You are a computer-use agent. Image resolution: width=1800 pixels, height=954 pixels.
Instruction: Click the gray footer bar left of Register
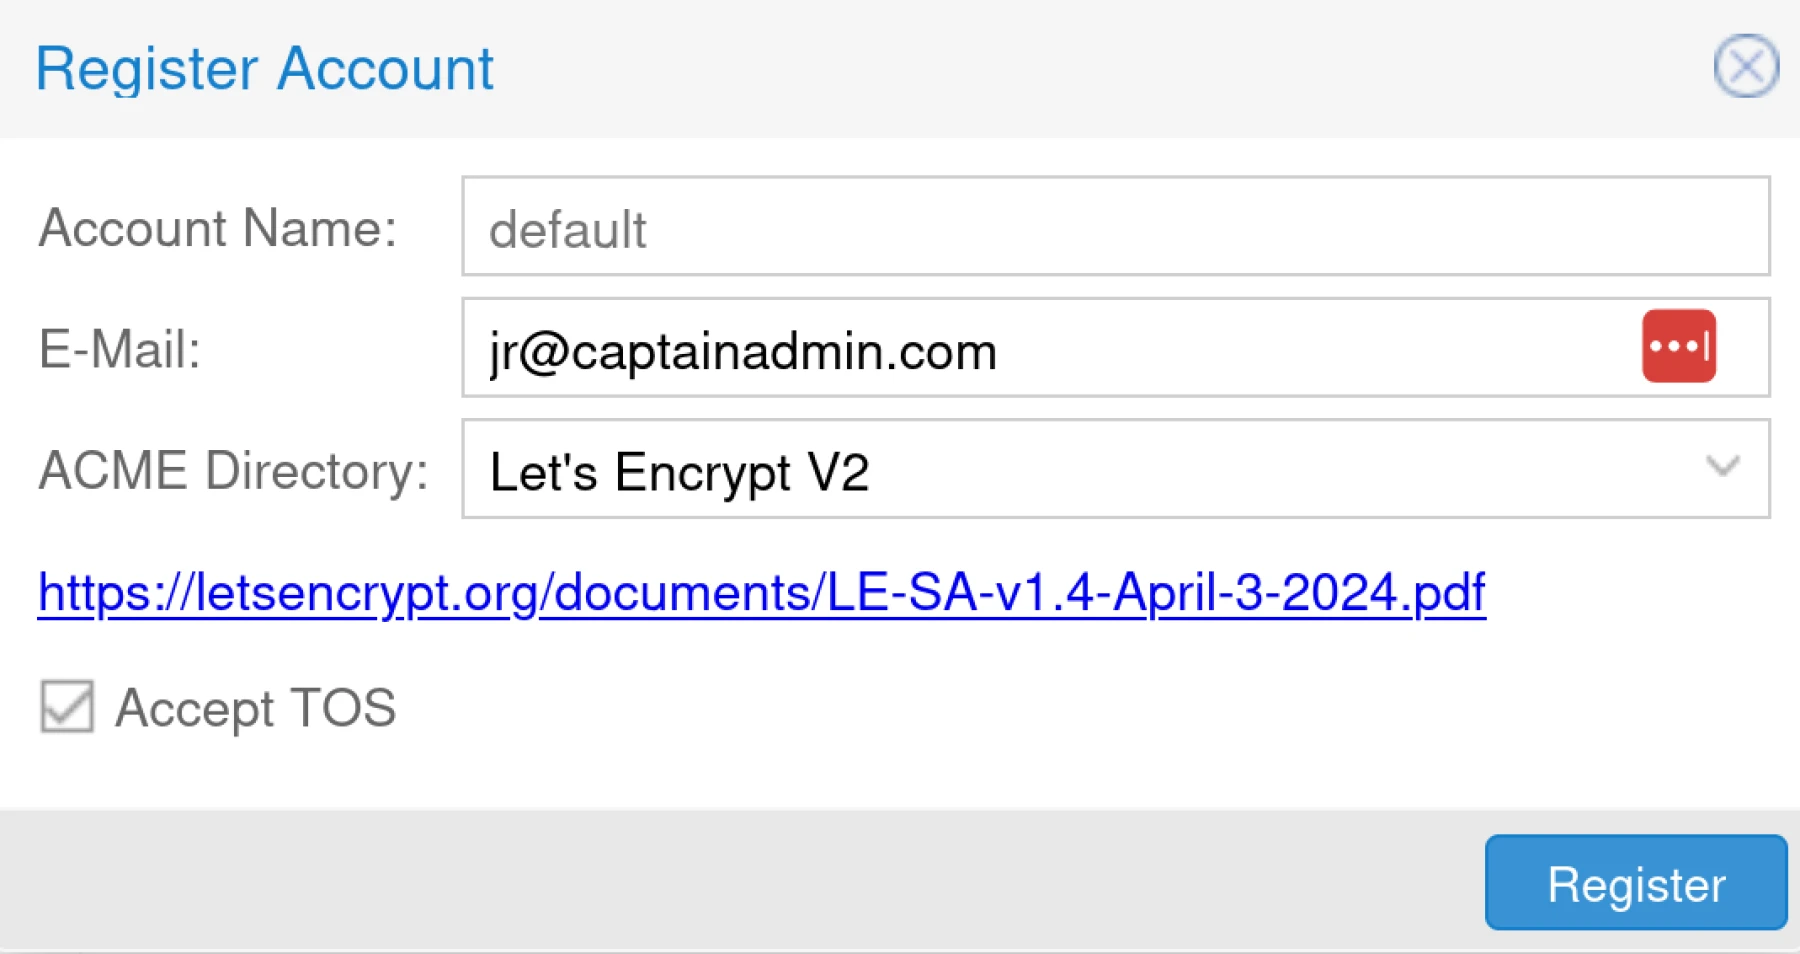point(700,880)
